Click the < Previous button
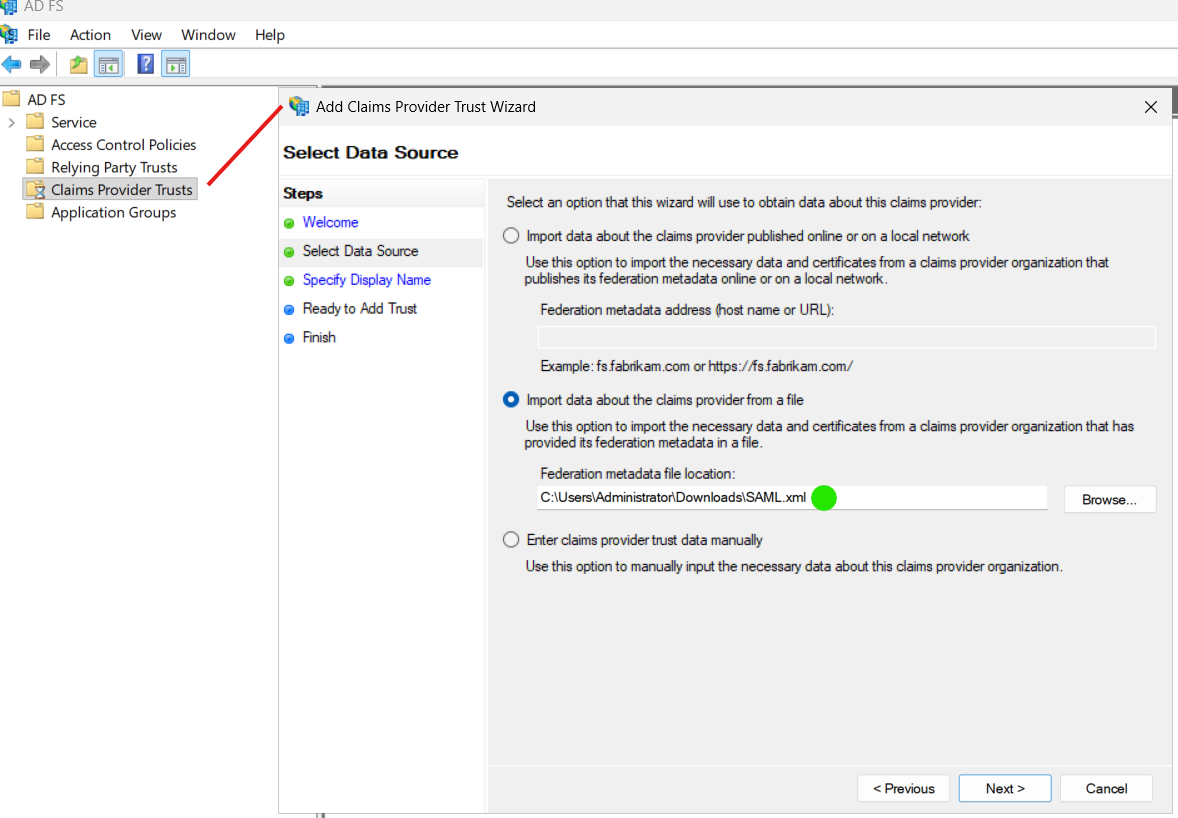 click(903, 788)
